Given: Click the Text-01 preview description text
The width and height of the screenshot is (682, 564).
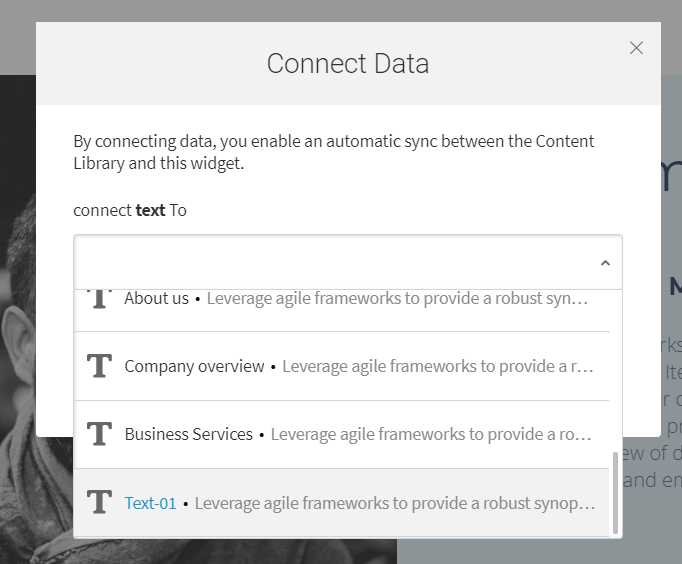Looking at the screenshot, I should click(395, 504).
